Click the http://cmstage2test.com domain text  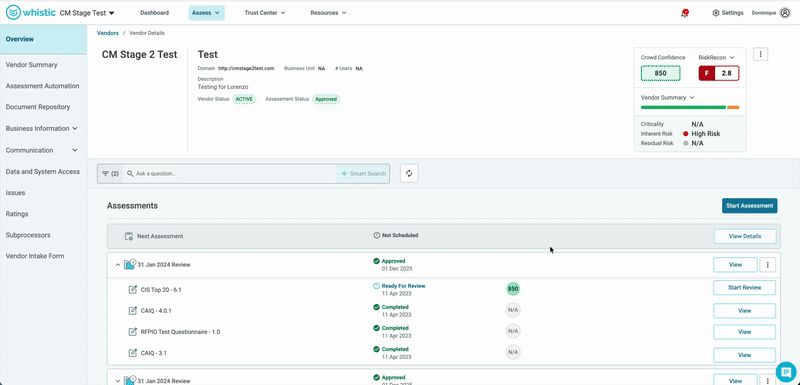pos(246,68)
